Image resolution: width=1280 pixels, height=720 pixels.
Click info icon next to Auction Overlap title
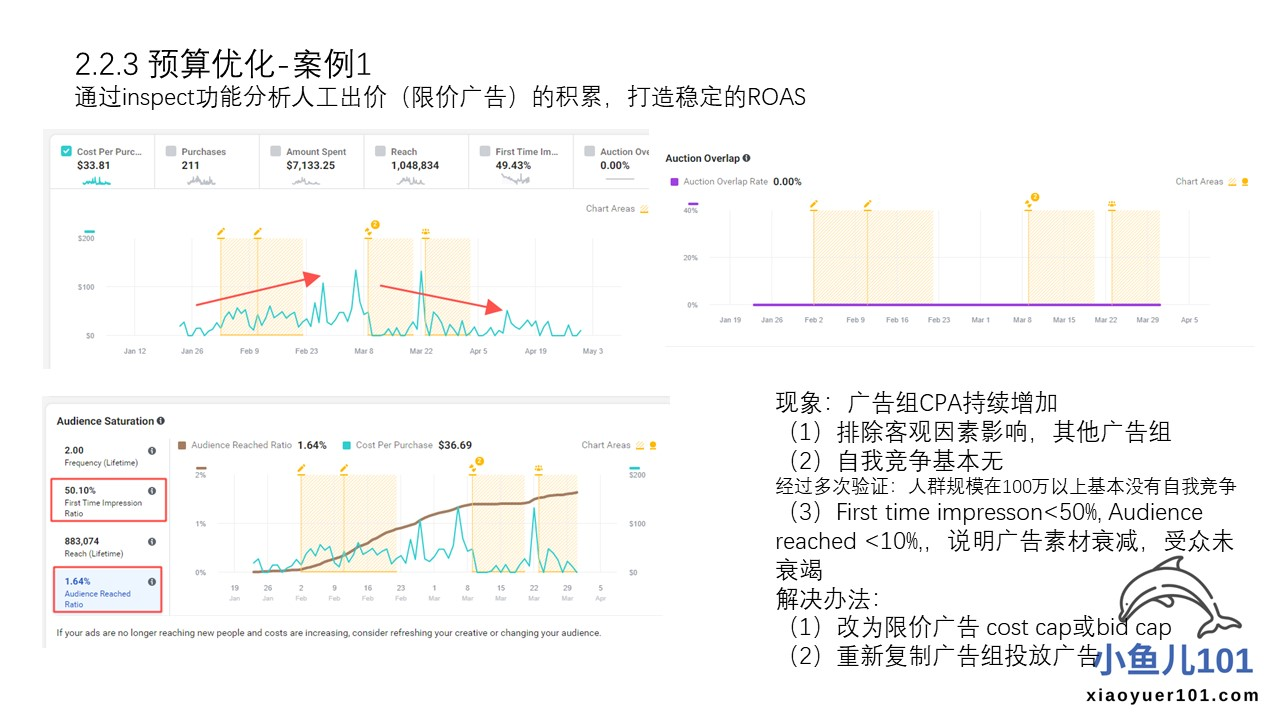(747, 158)
